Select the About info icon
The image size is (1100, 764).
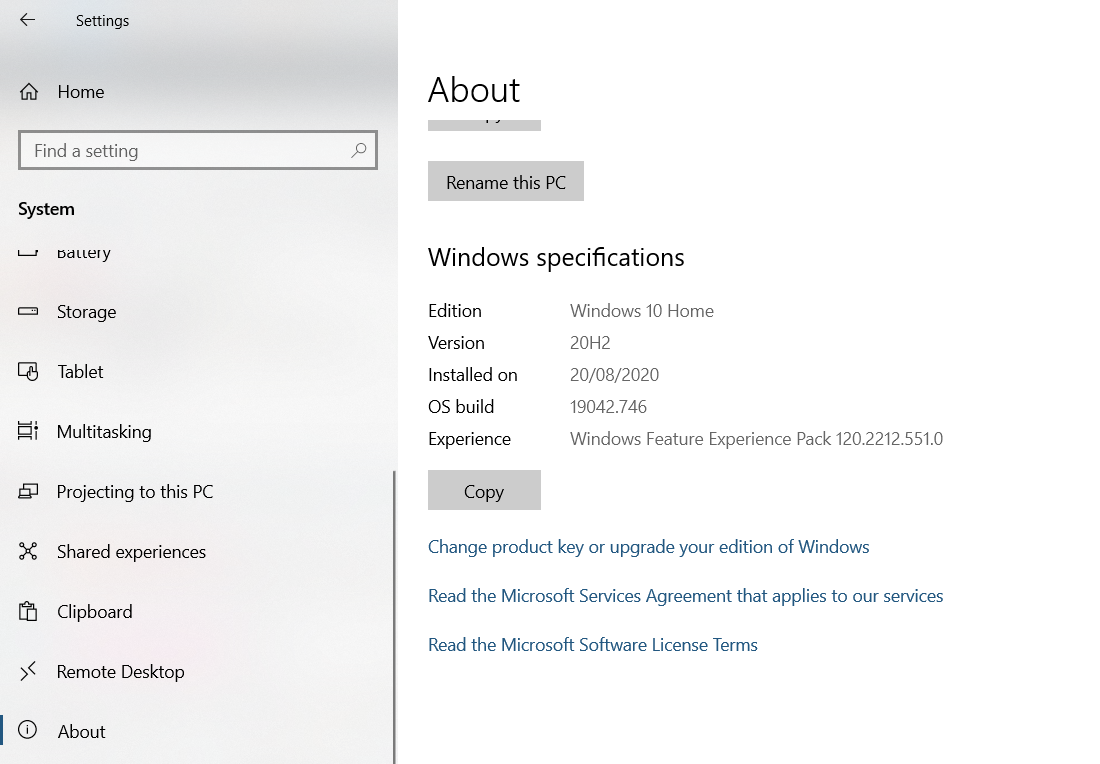[28, 731]
